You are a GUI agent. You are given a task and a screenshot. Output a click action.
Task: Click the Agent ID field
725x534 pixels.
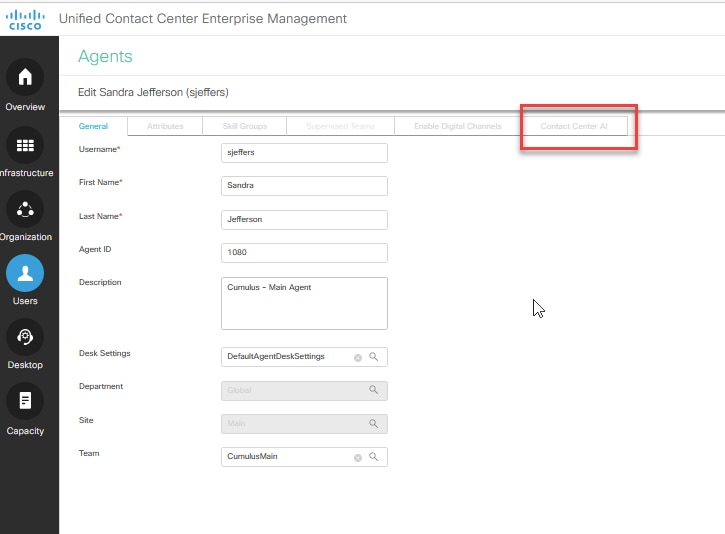tap(304, 252)
